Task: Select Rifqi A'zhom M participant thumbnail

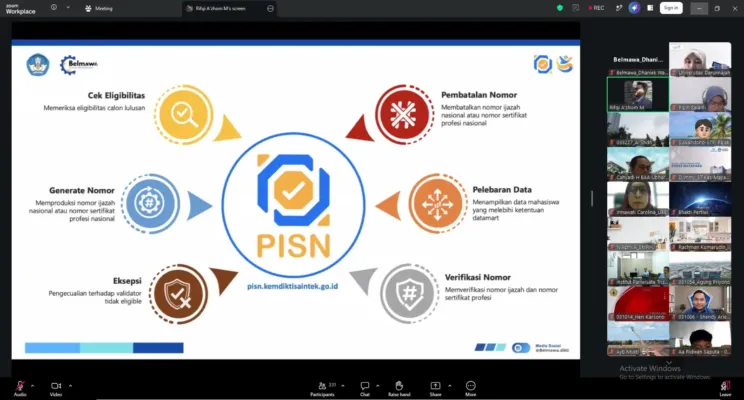Action: [638, 94]
